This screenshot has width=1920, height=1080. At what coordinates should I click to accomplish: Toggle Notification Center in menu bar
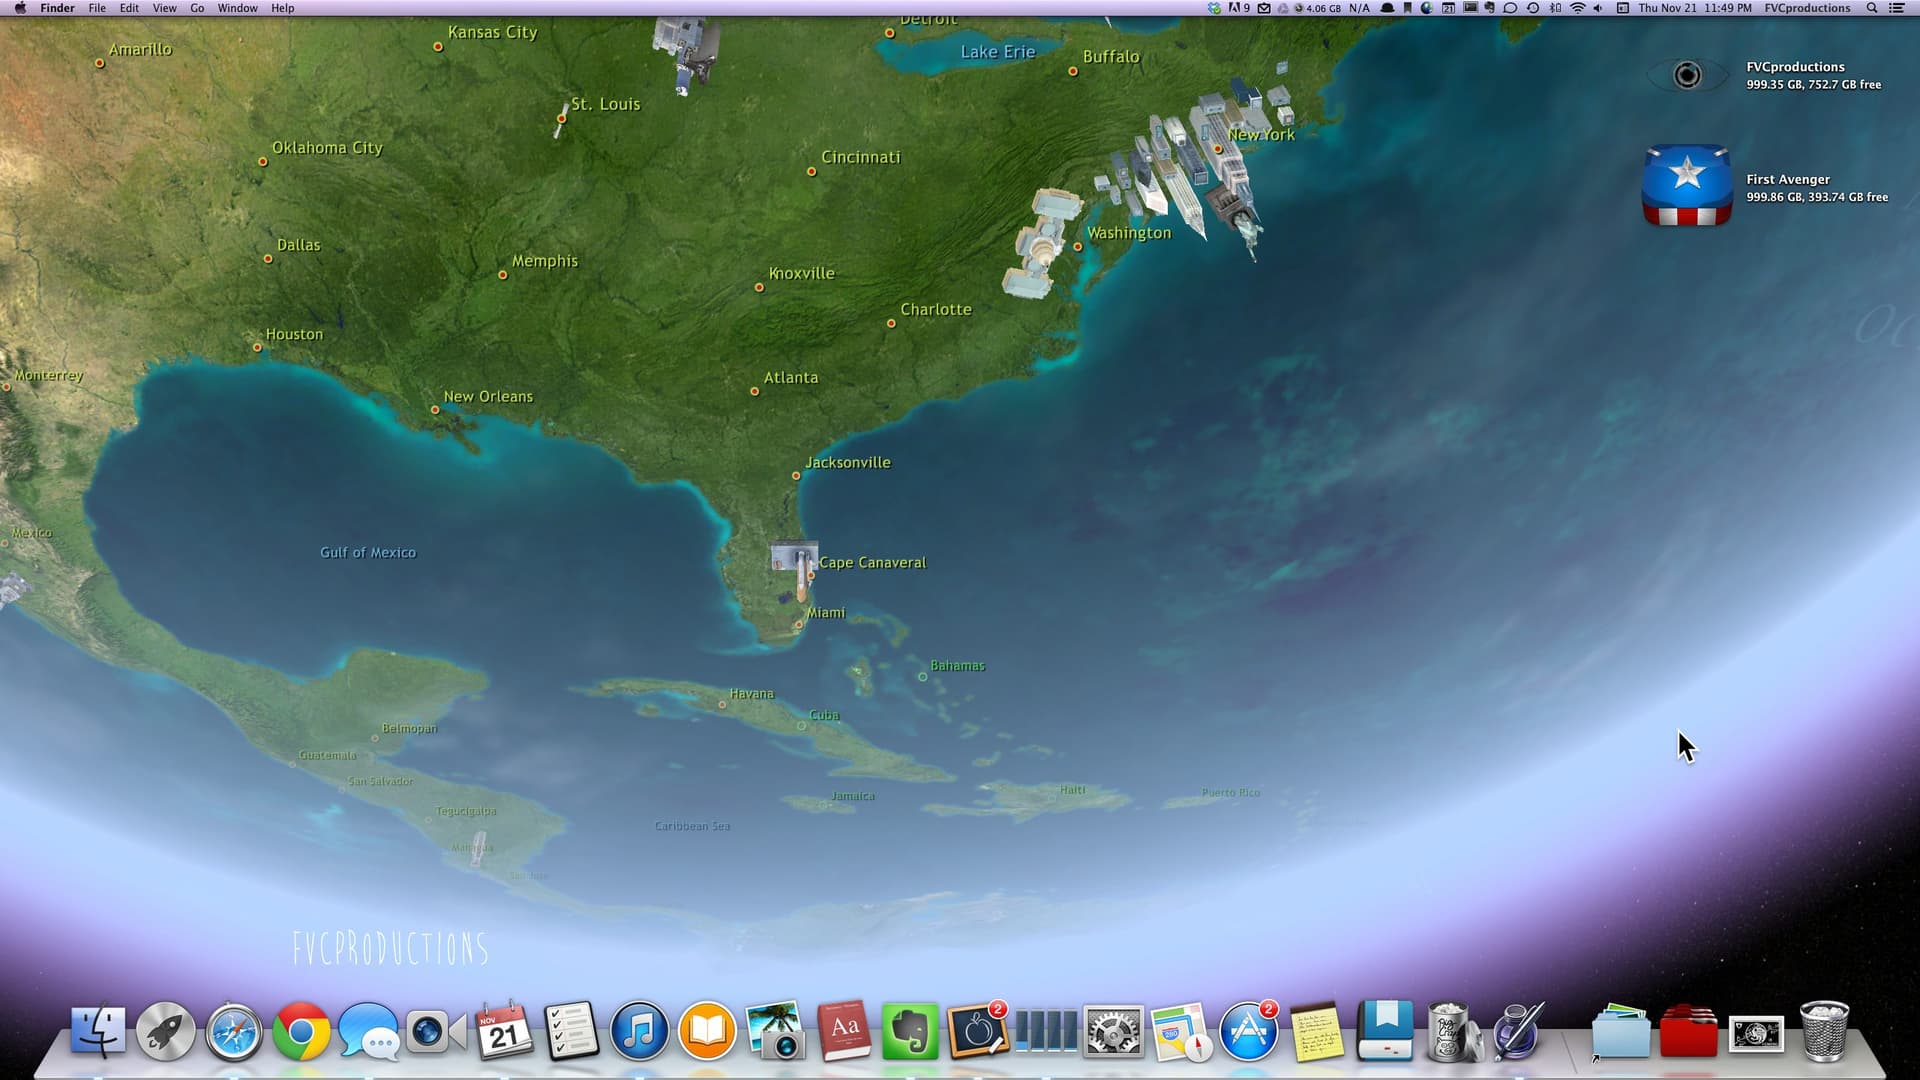coord(1896,8)
